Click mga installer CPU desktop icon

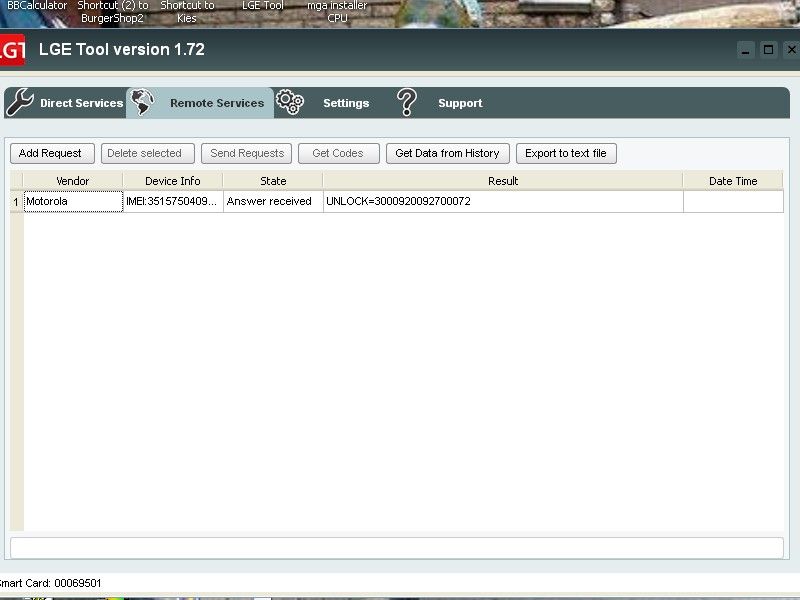point(337,12)
